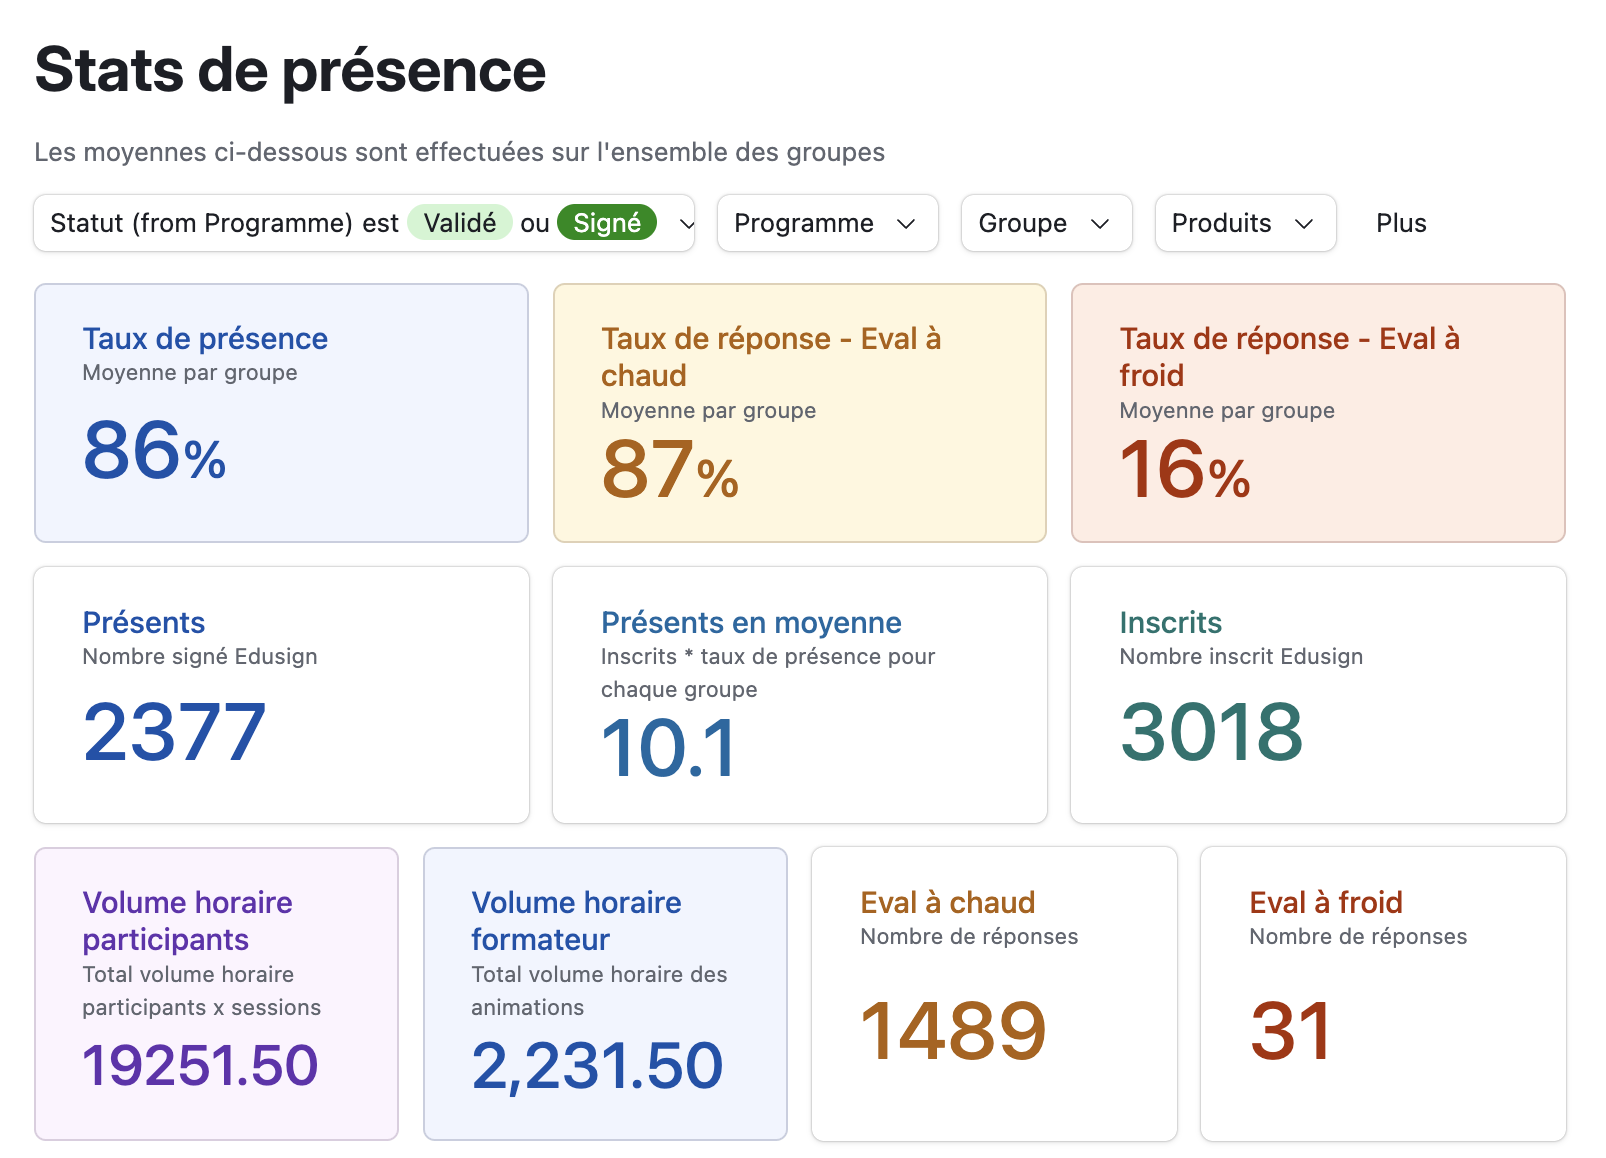Click 'Nombre signé Edusign' subtitle
Viewport: 1606px width, 1158px height.
pos(200,656)
